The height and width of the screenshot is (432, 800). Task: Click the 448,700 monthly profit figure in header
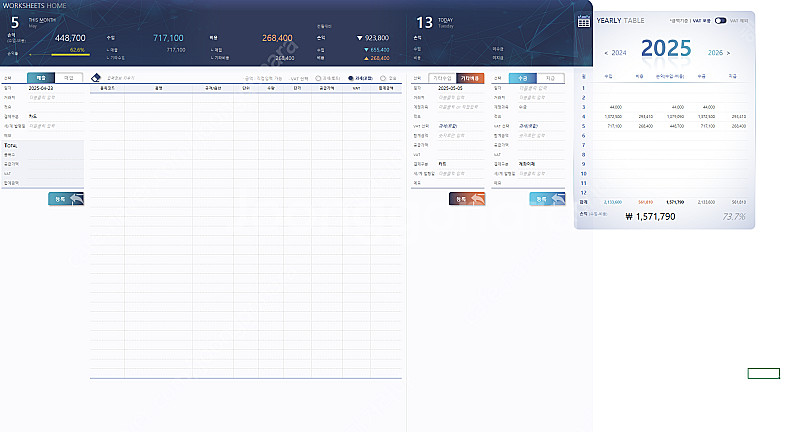tap(70, 38)
